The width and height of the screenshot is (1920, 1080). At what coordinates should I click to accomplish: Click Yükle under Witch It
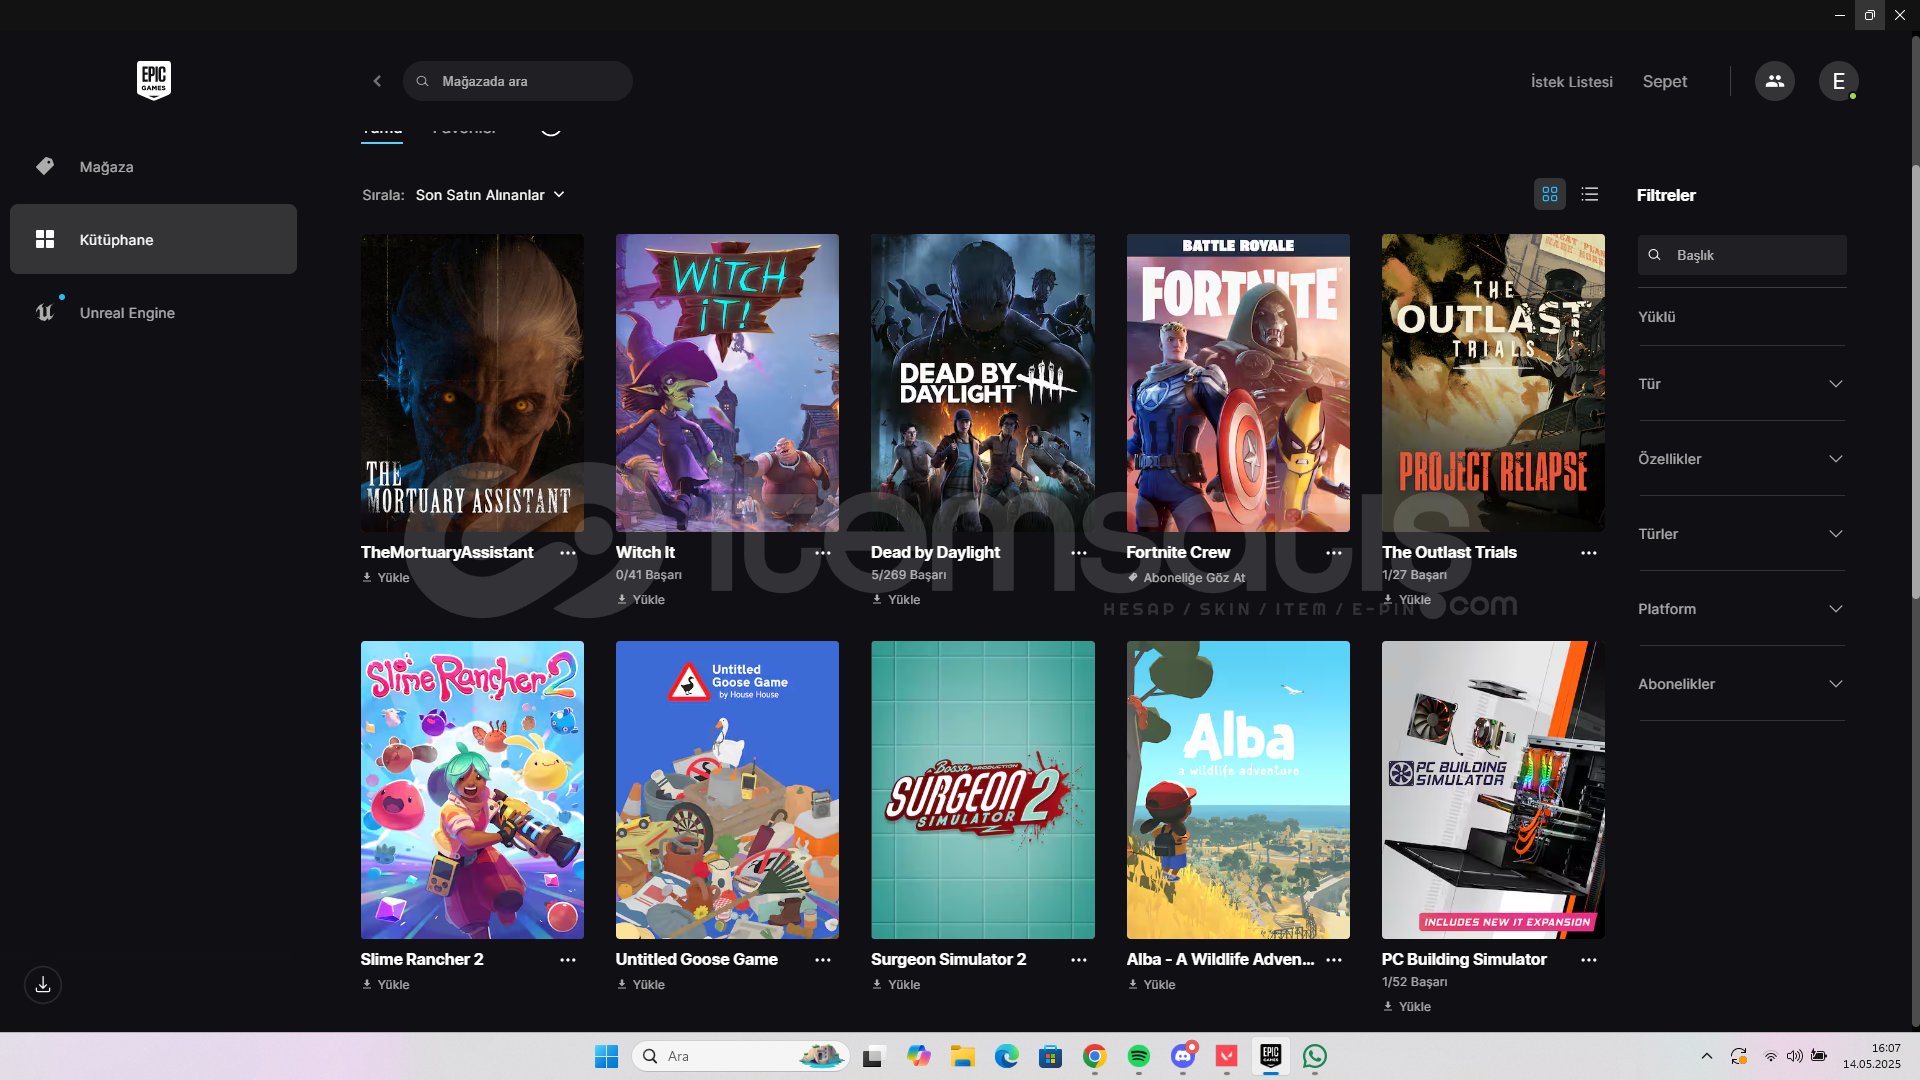[641, 600]
